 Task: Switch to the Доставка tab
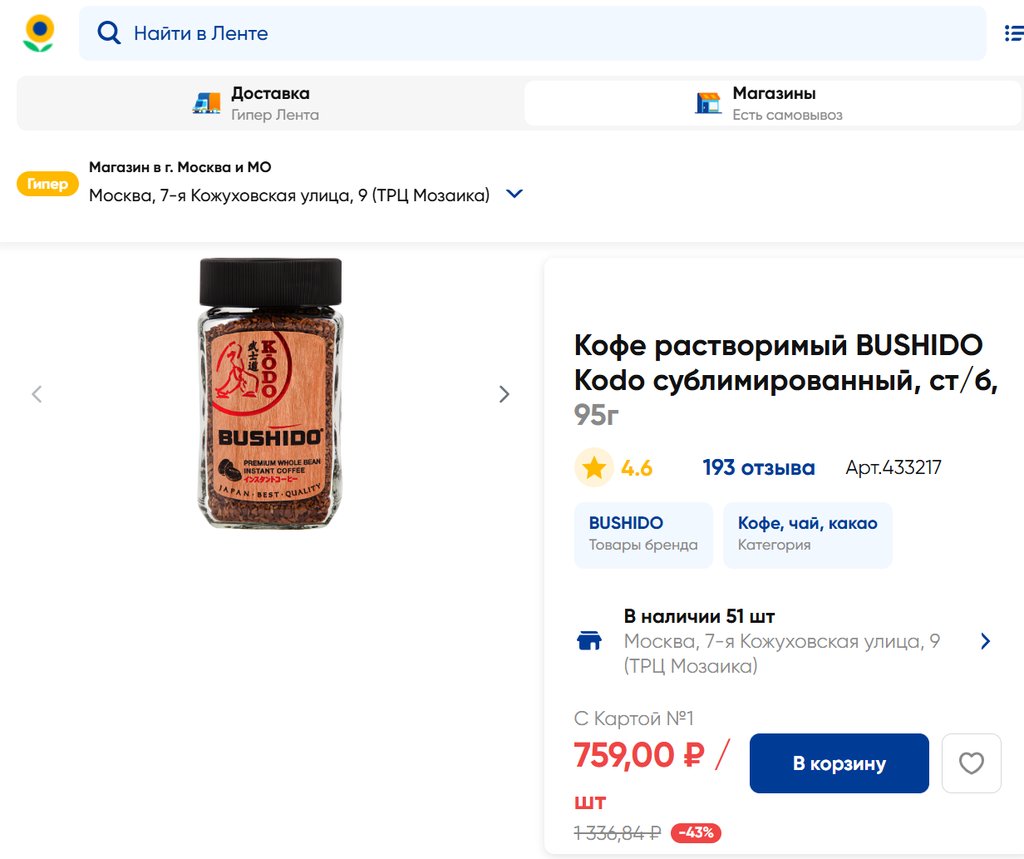pos(270,103)
